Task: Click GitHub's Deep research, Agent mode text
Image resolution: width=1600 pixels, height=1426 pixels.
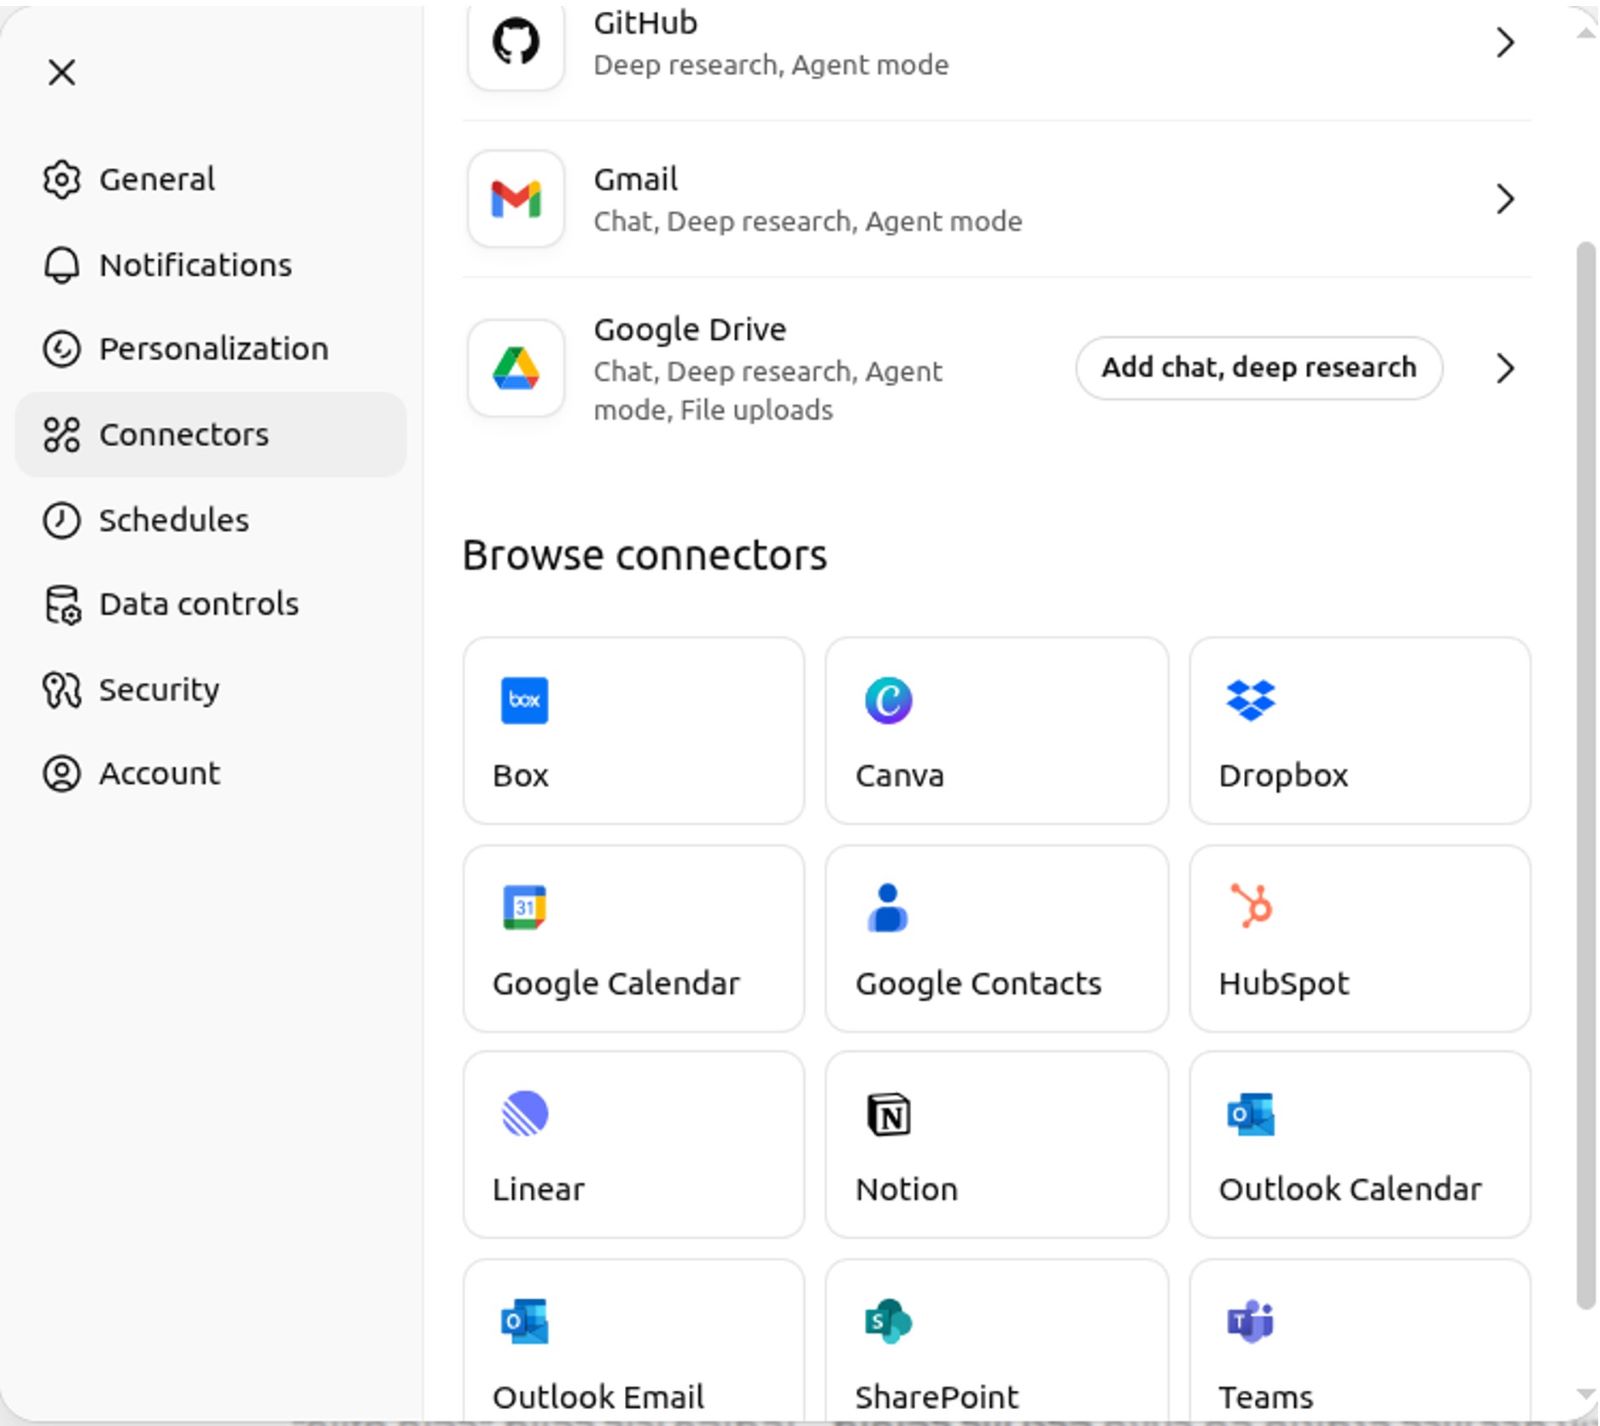Action: coord(771,66)
